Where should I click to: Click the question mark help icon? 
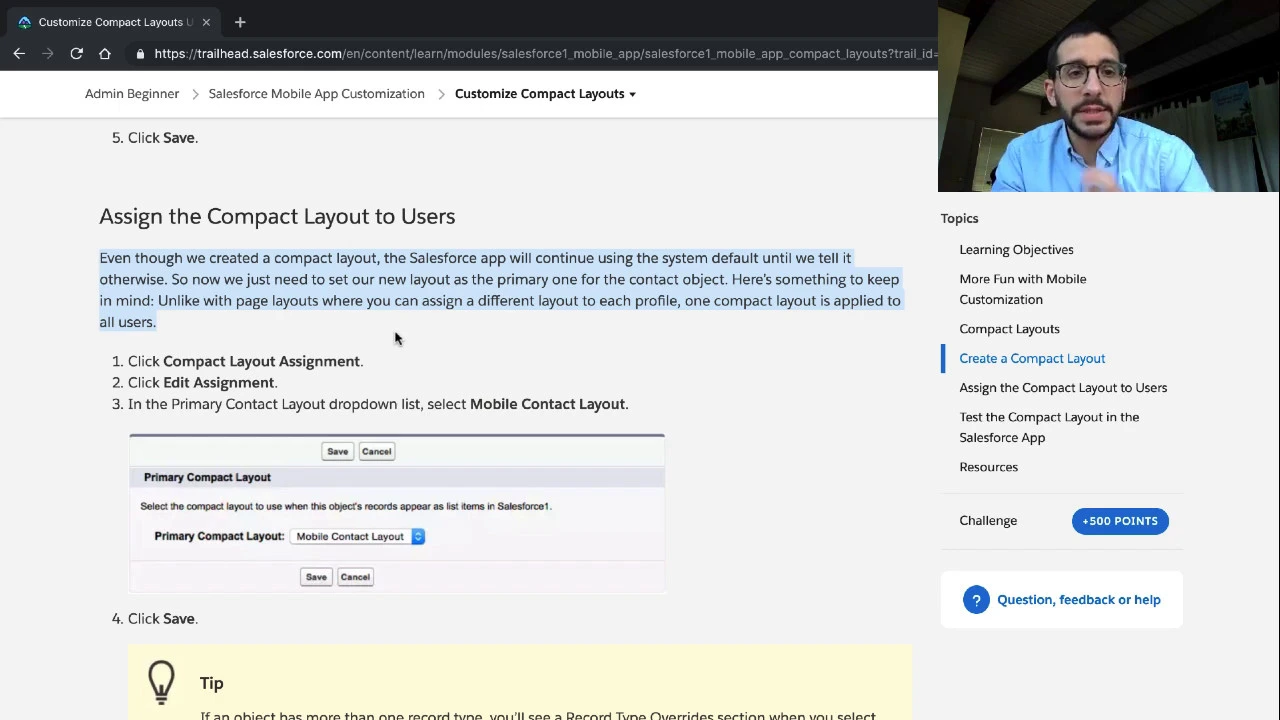coord(976,600)
